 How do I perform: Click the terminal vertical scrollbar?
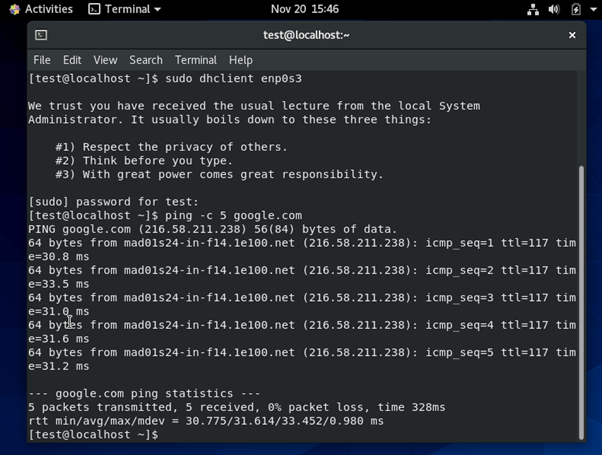(x=581, y=300)
